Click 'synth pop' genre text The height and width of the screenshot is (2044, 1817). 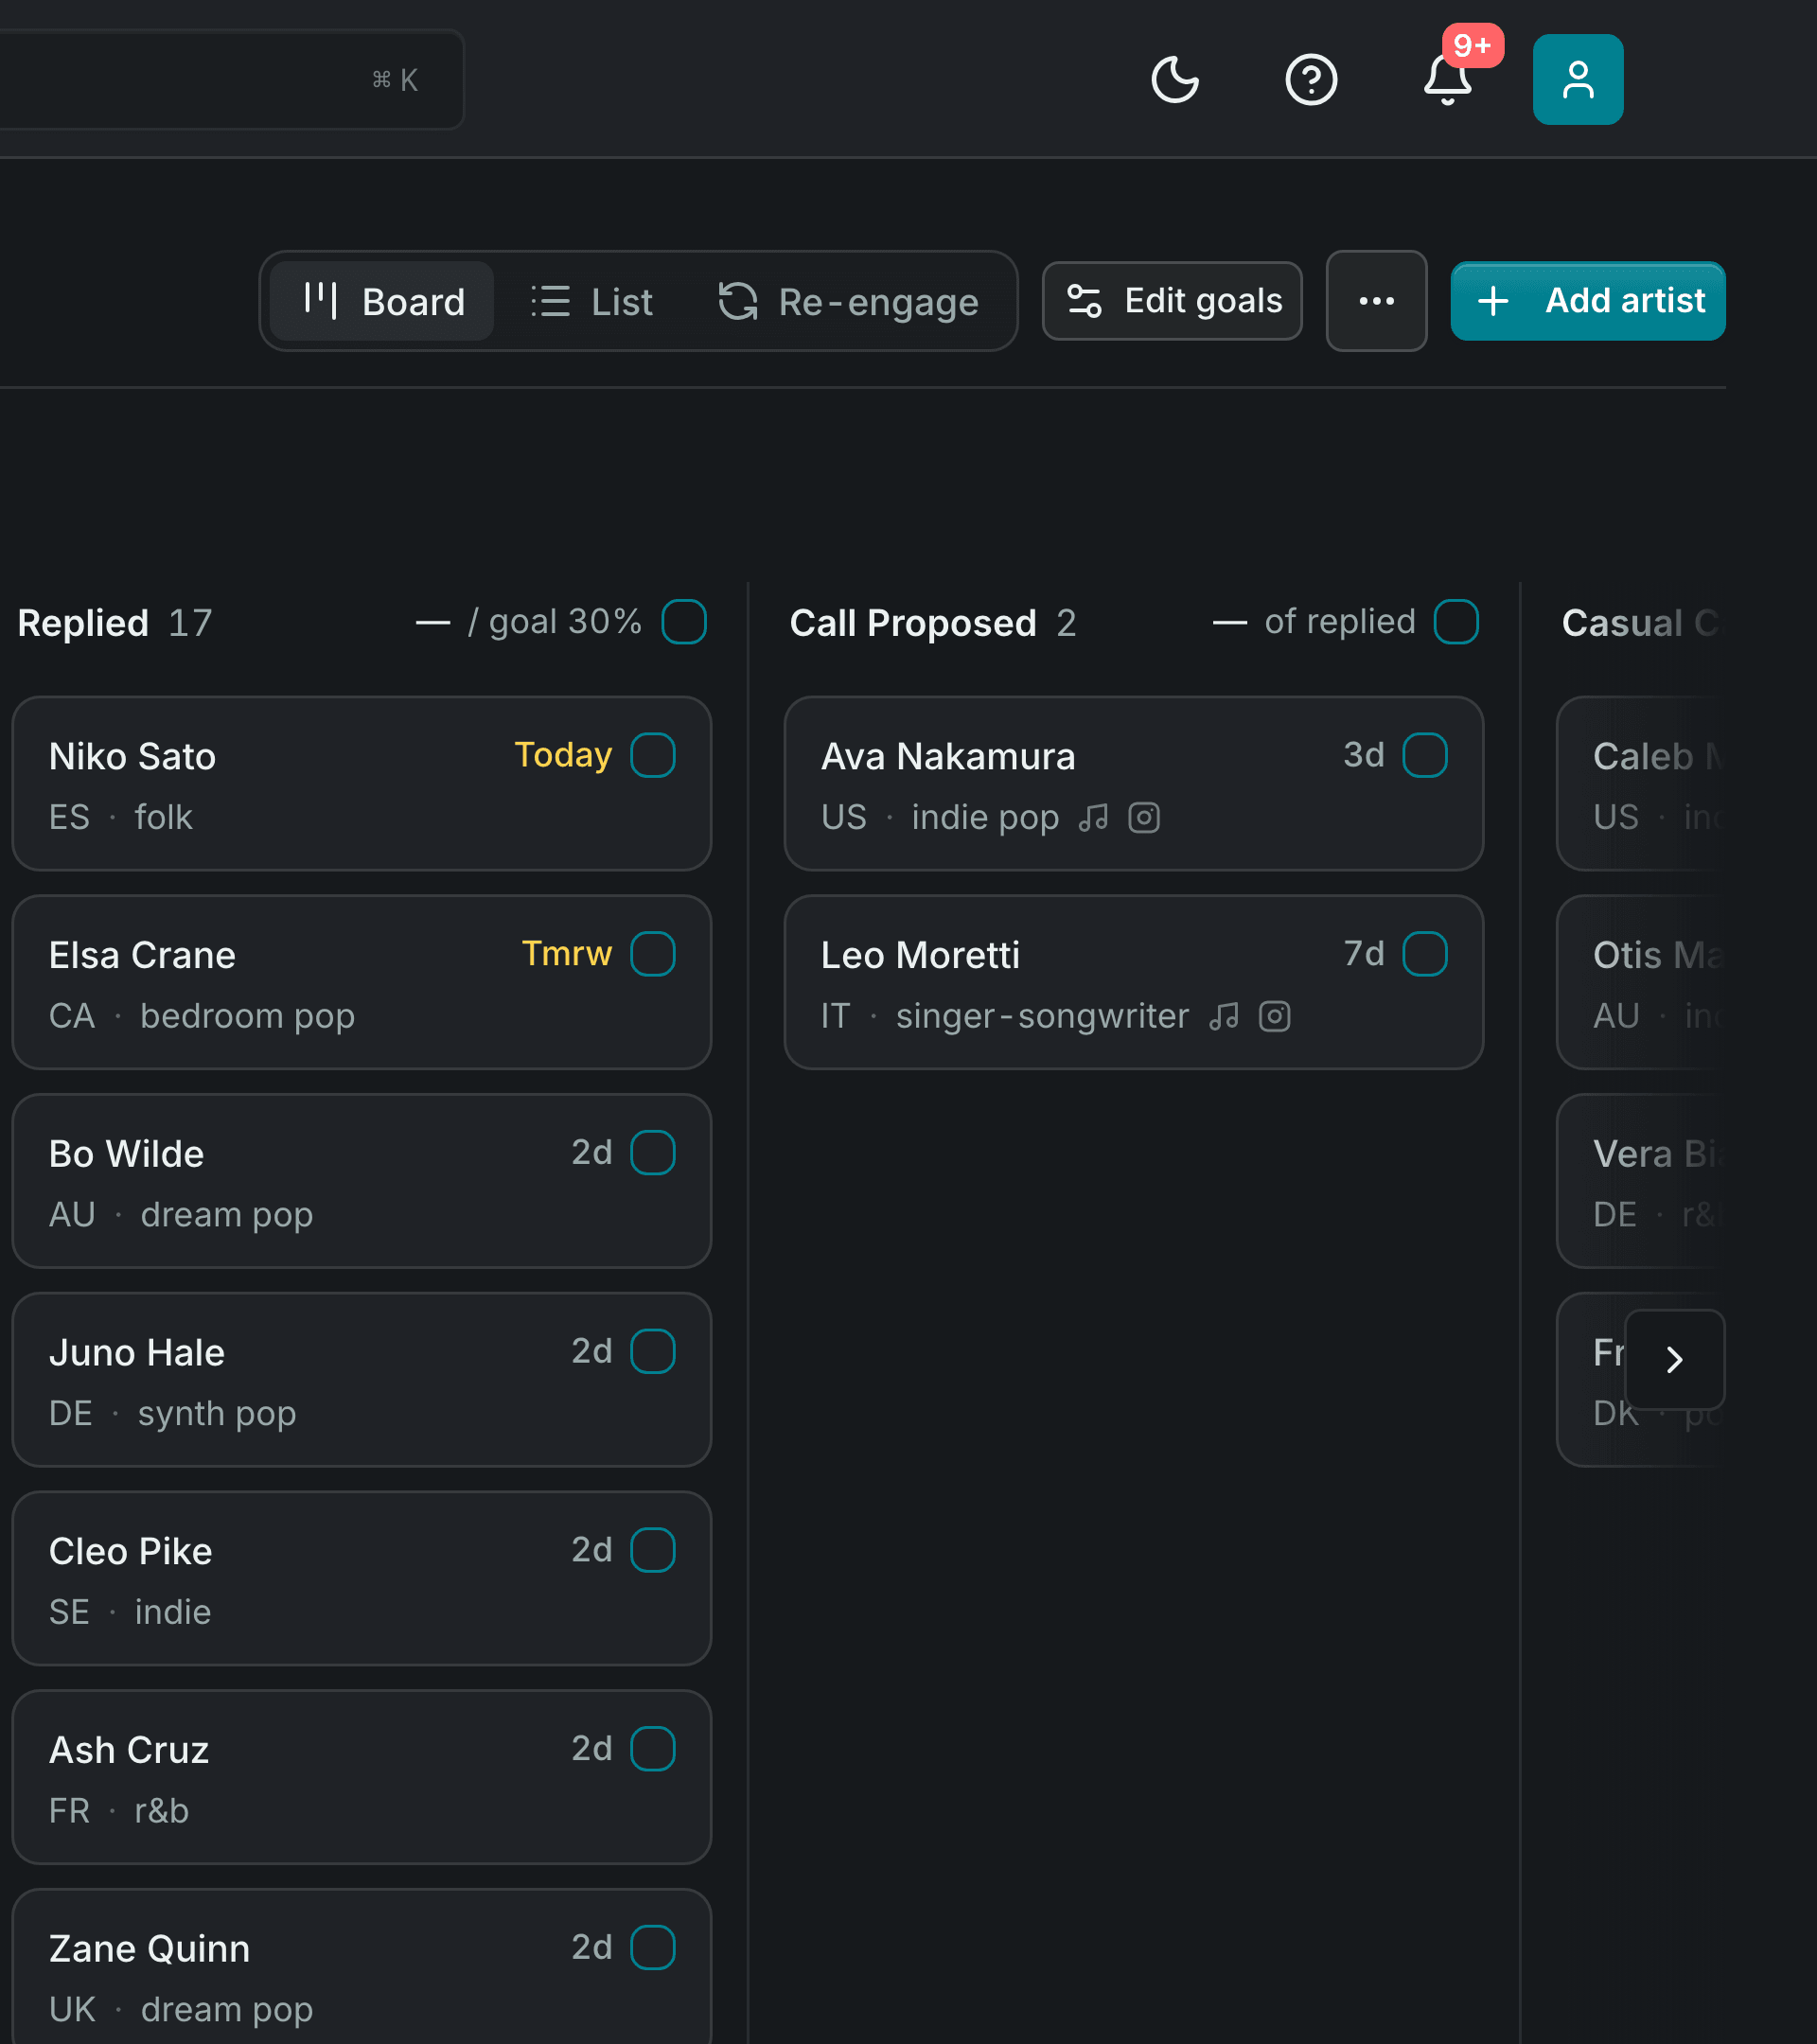(x=217, y=1414)
